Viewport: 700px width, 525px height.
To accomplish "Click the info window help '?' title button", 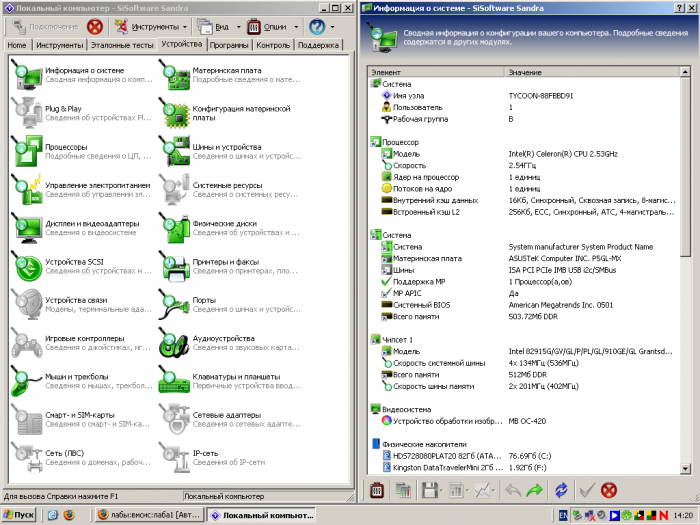I will coord(678,8).
